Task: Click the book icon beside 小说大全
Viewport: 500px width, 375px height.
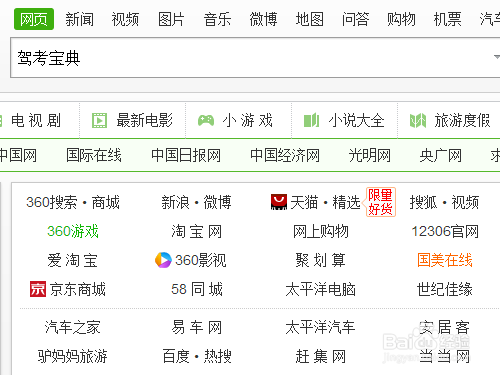Action: [x=311, y=120]
